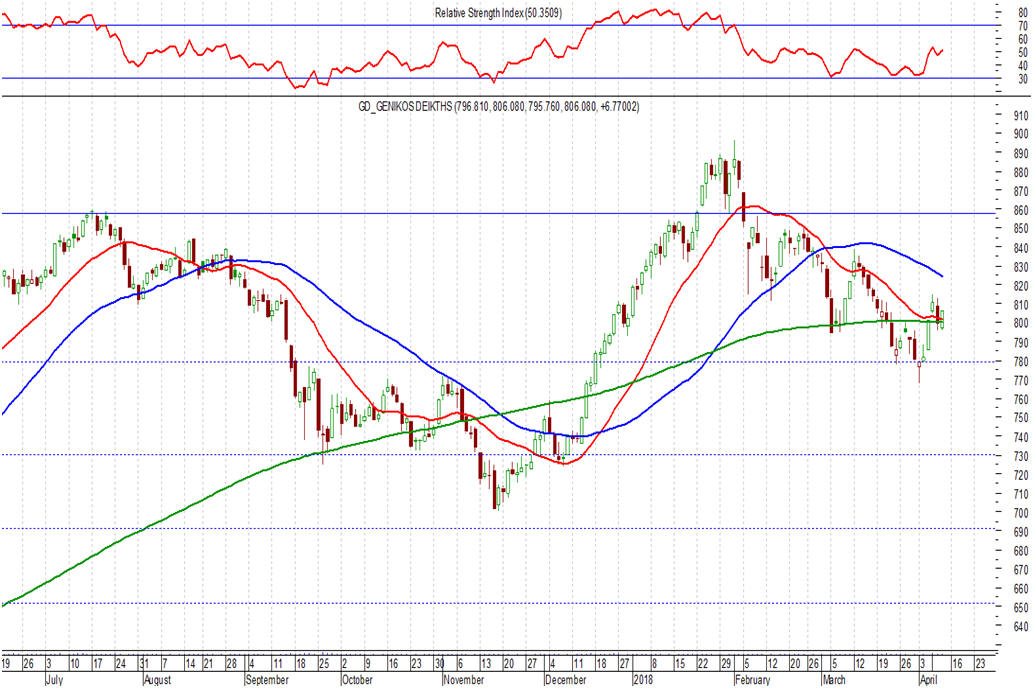Click date label 22 in January 2018
The image size is (1033, 688).
[703, 664]
